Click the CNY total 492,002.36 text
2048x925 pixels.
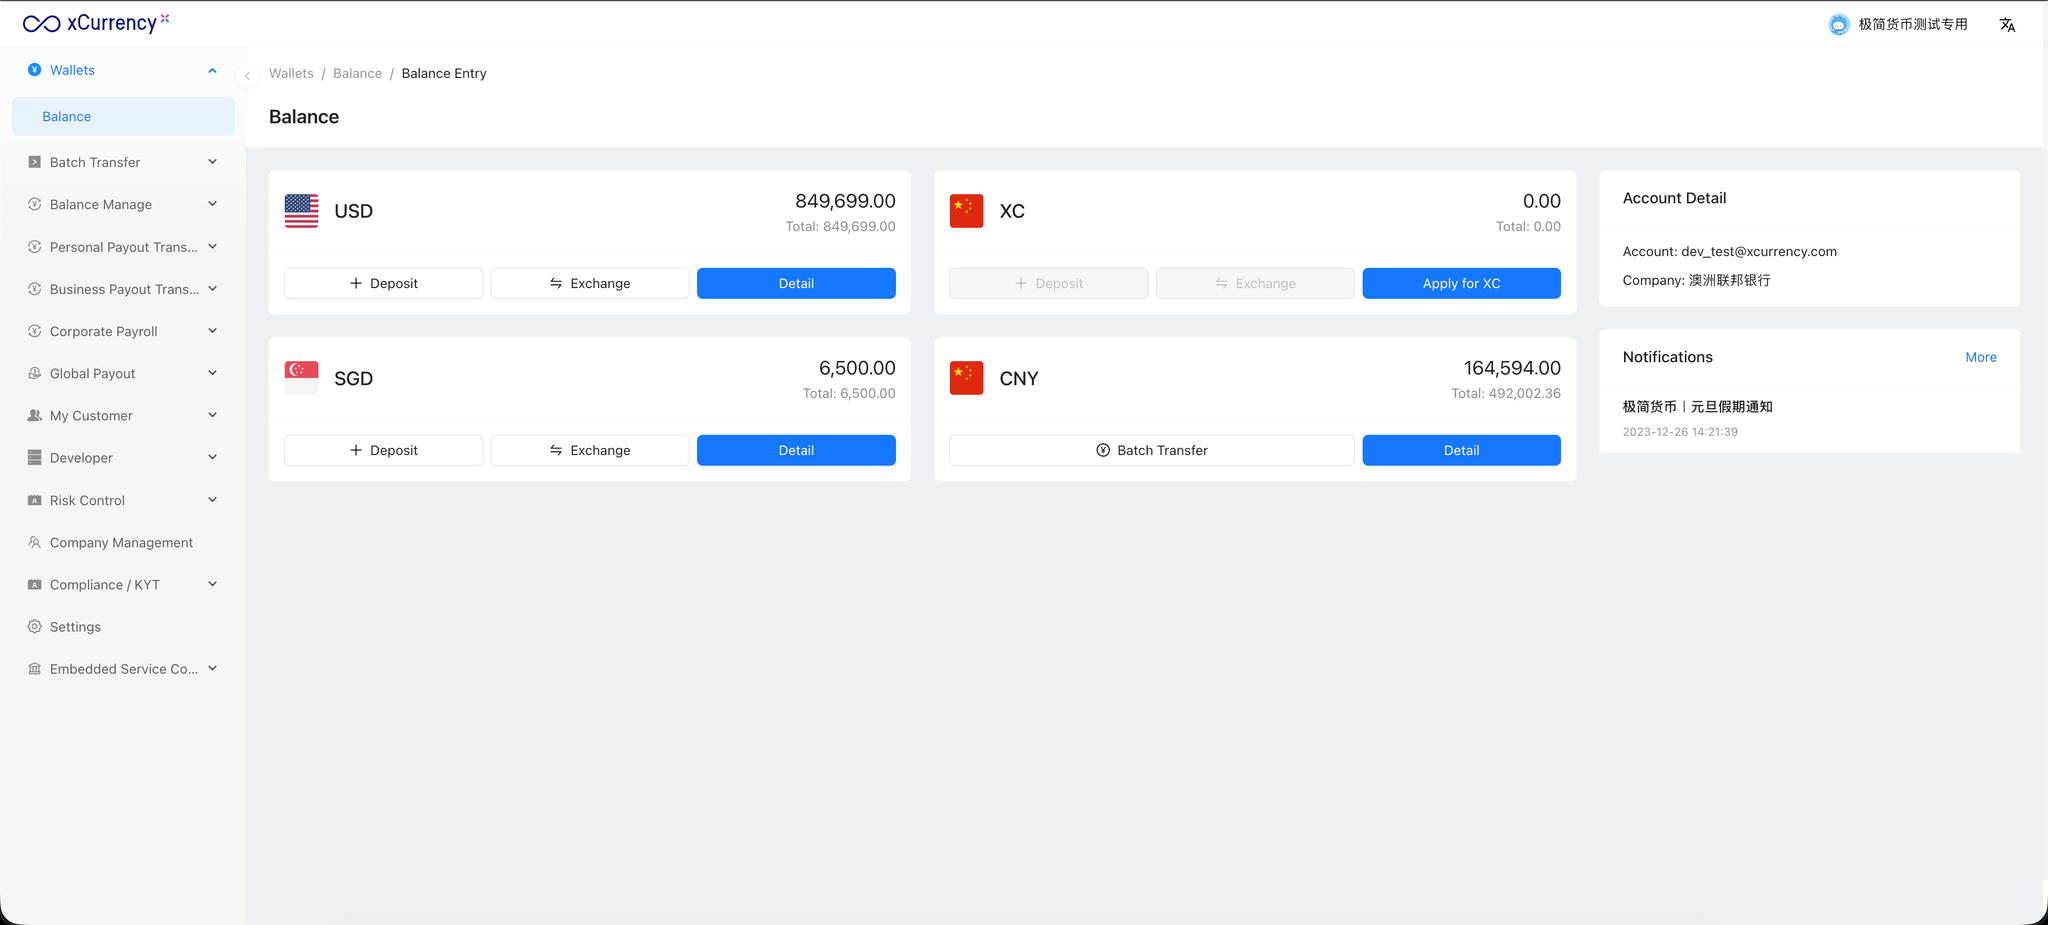[1506, 393]
